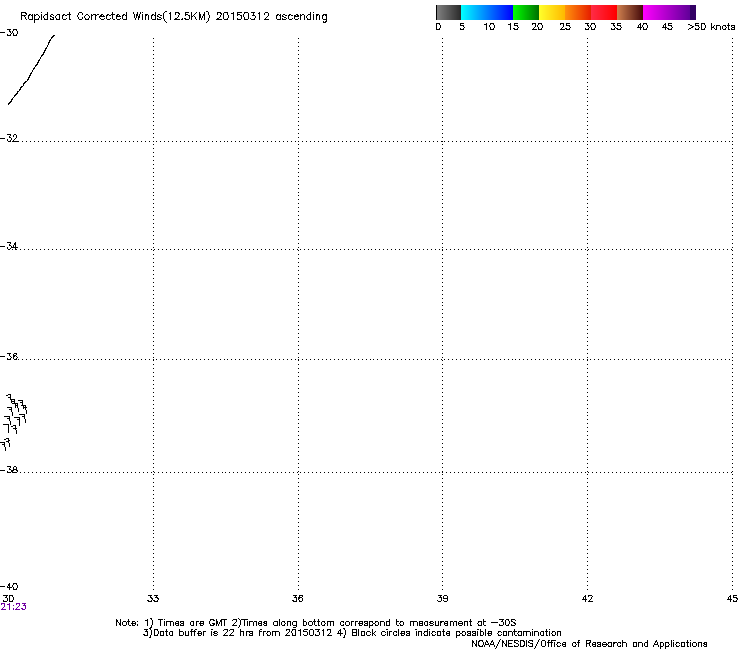Click the yellow 20-25 knots color band
This screenshot has height=650, width=740.
[552, 12]
